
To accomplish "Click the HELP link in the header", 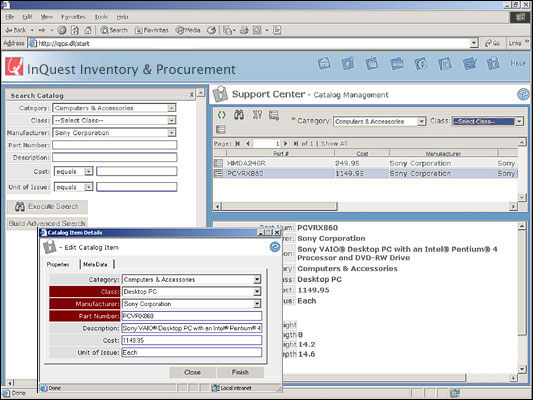I will tap(518, 63).
